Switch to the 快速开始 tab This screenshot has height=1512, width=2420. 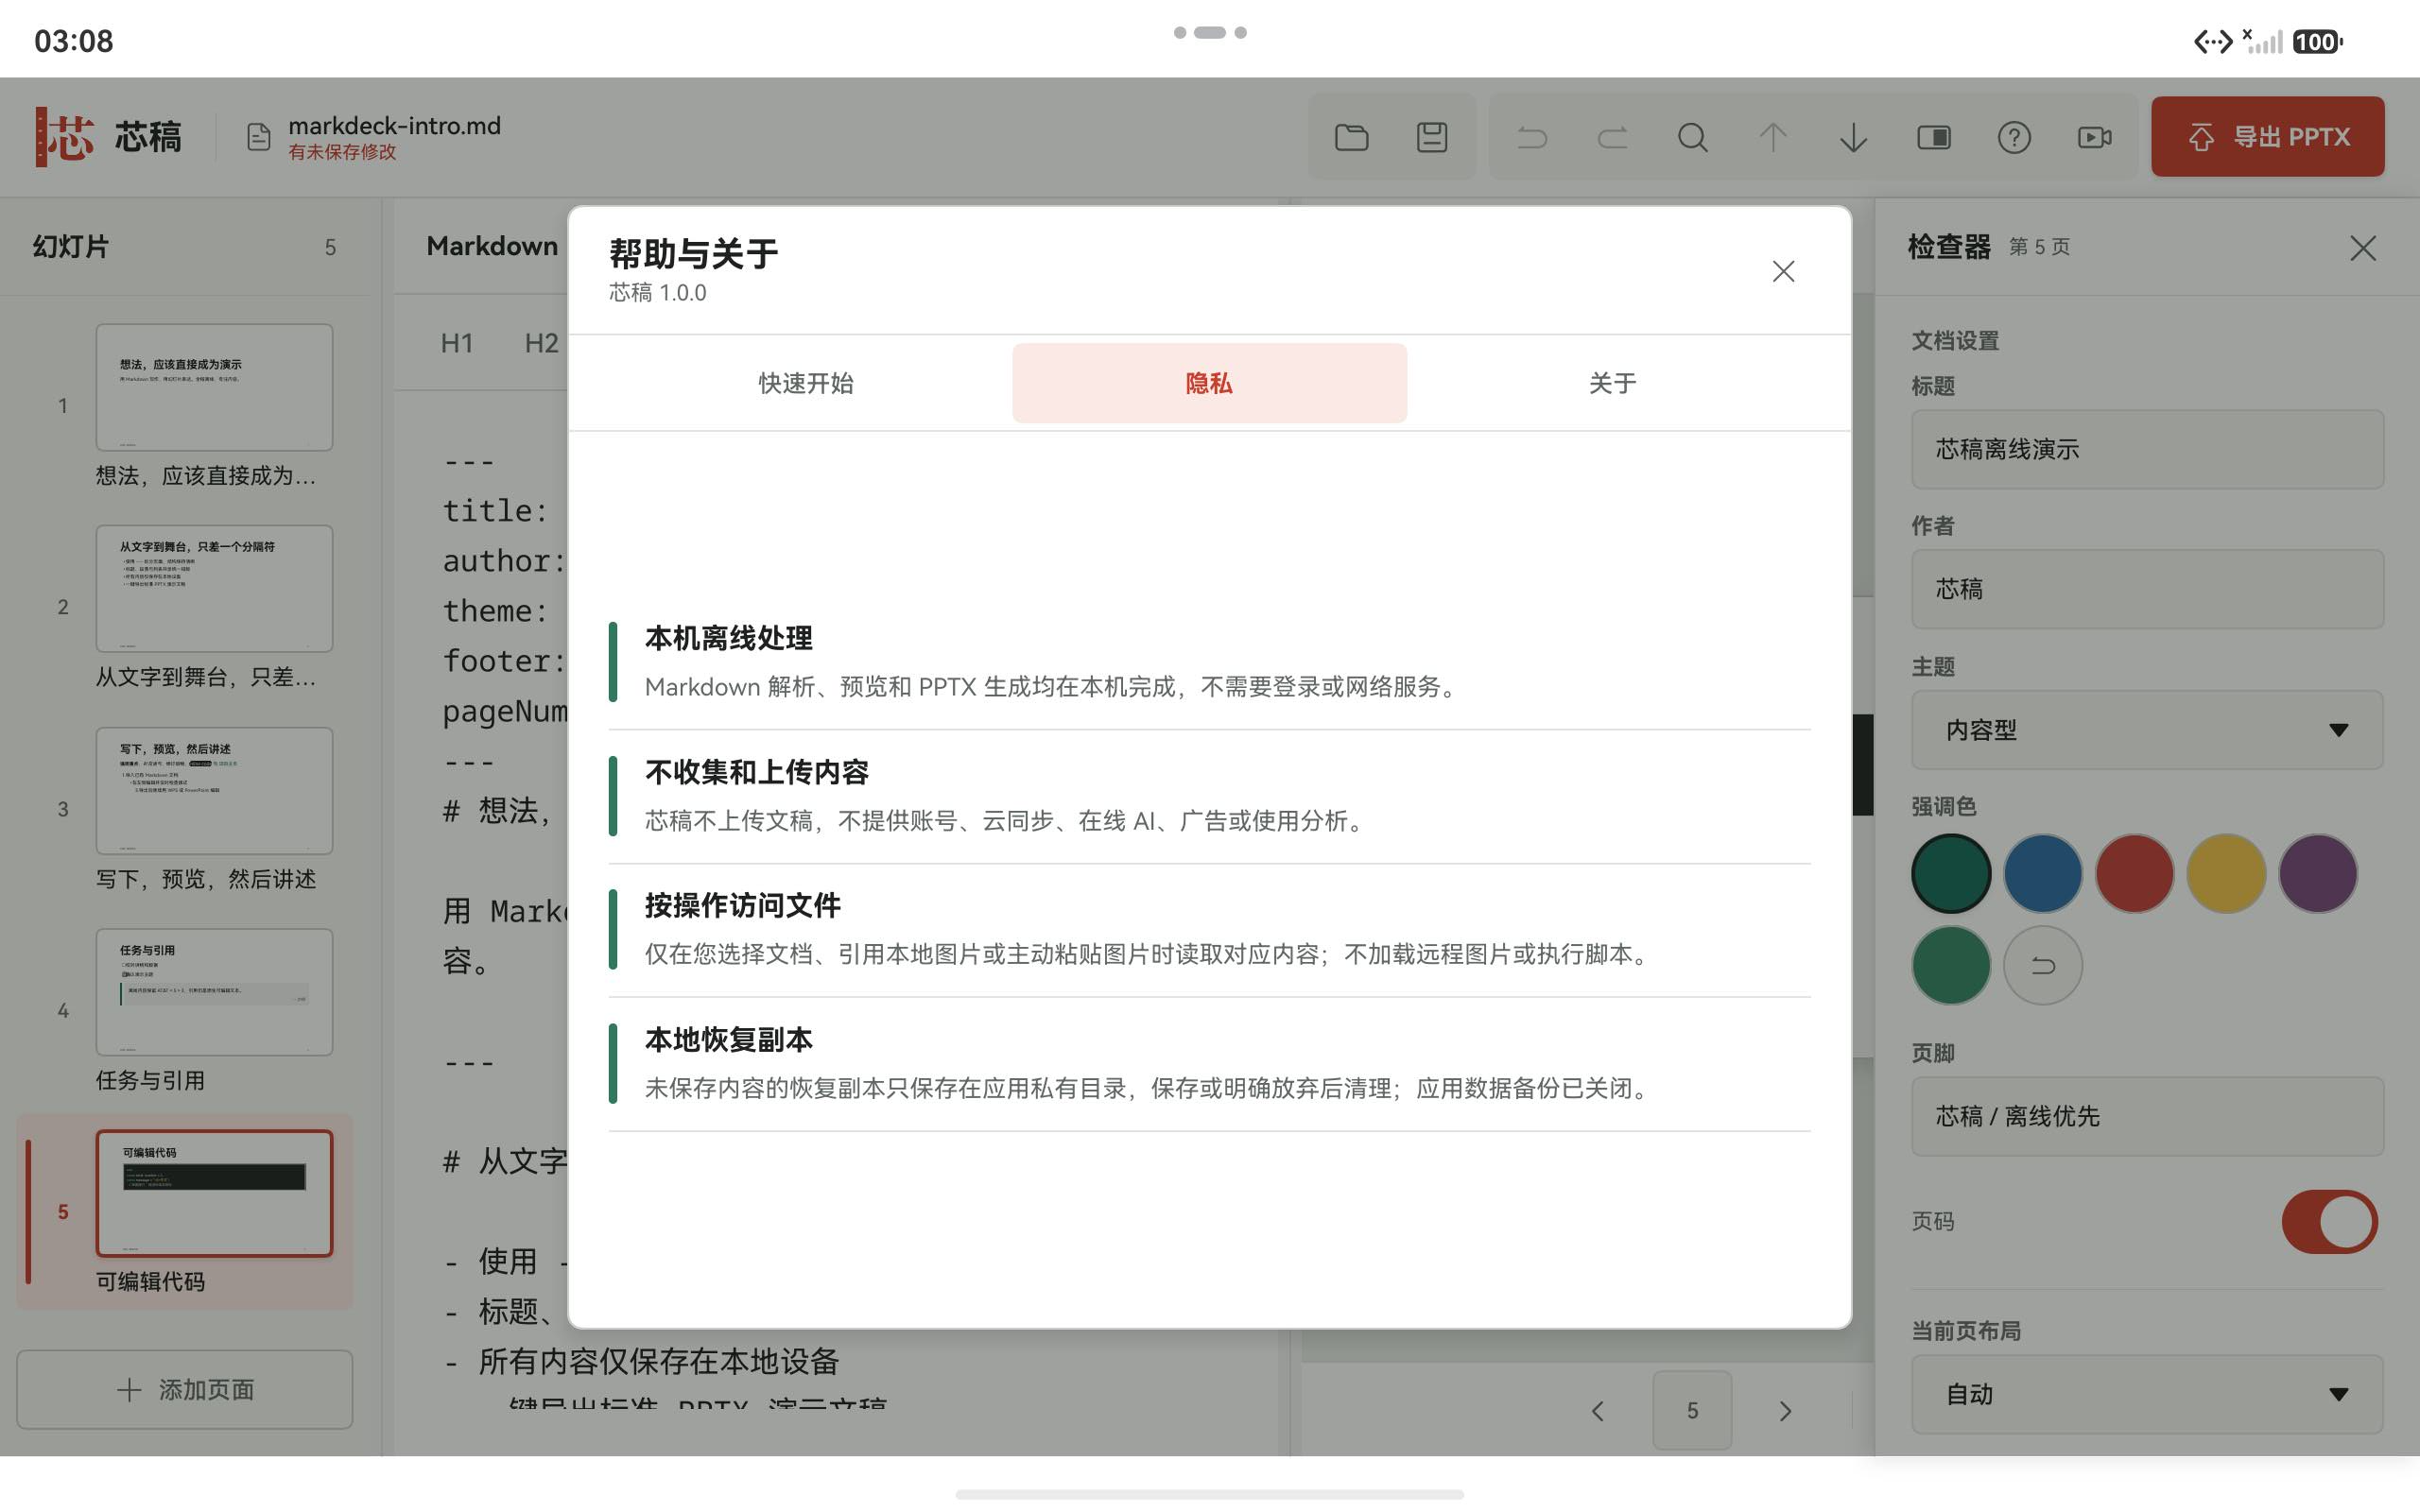point(806,383)
